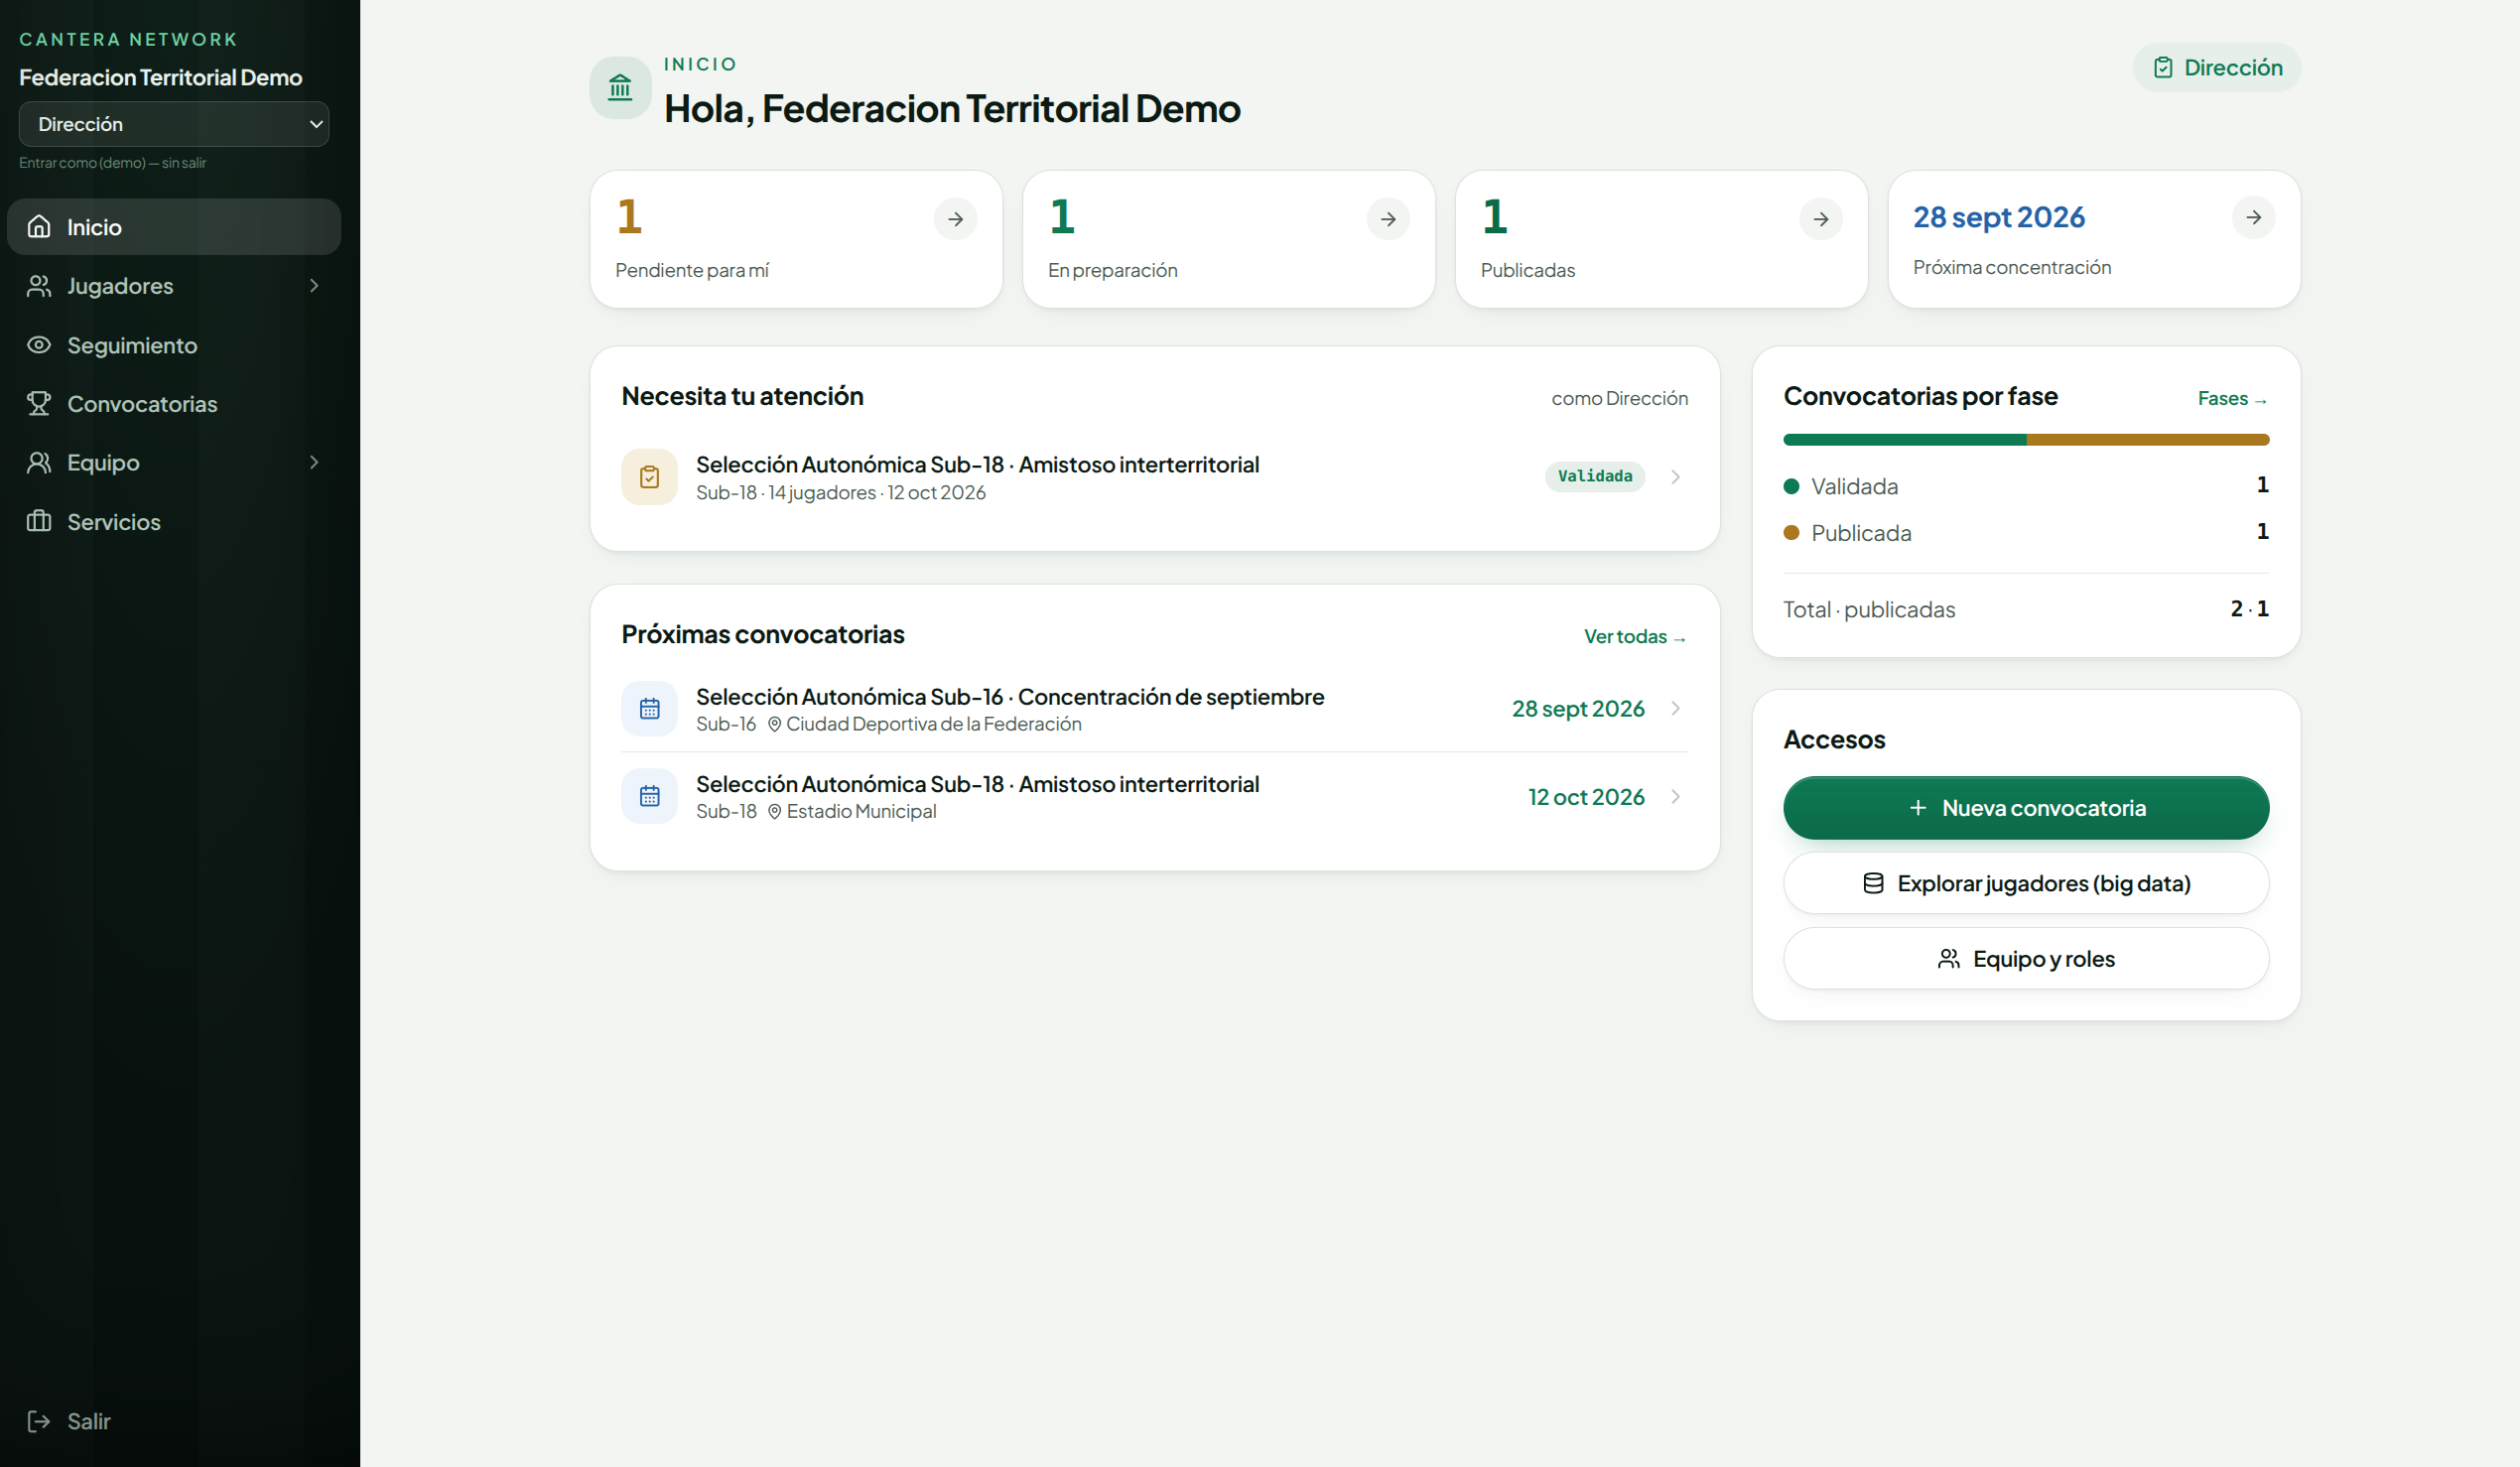Click the Fases link
The height and width of the screenshot is (1467, 2520).
point(2233,399)
